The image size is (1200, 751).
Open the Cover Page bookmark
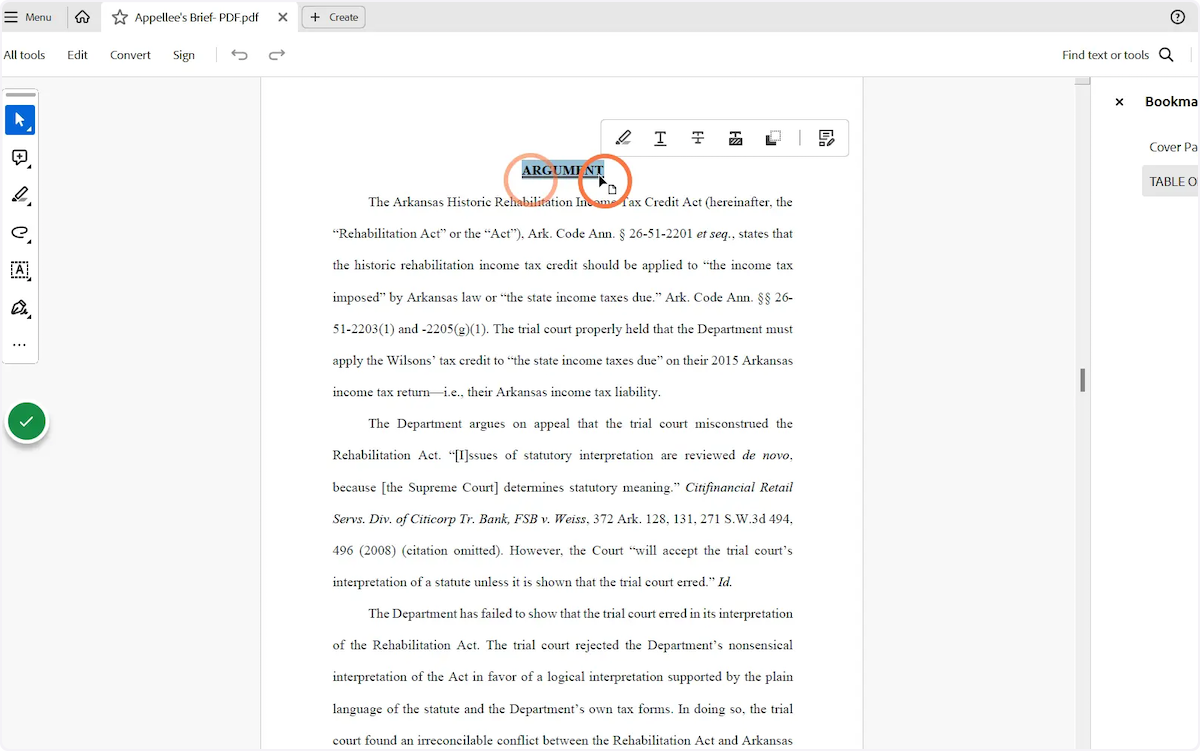1173,147
